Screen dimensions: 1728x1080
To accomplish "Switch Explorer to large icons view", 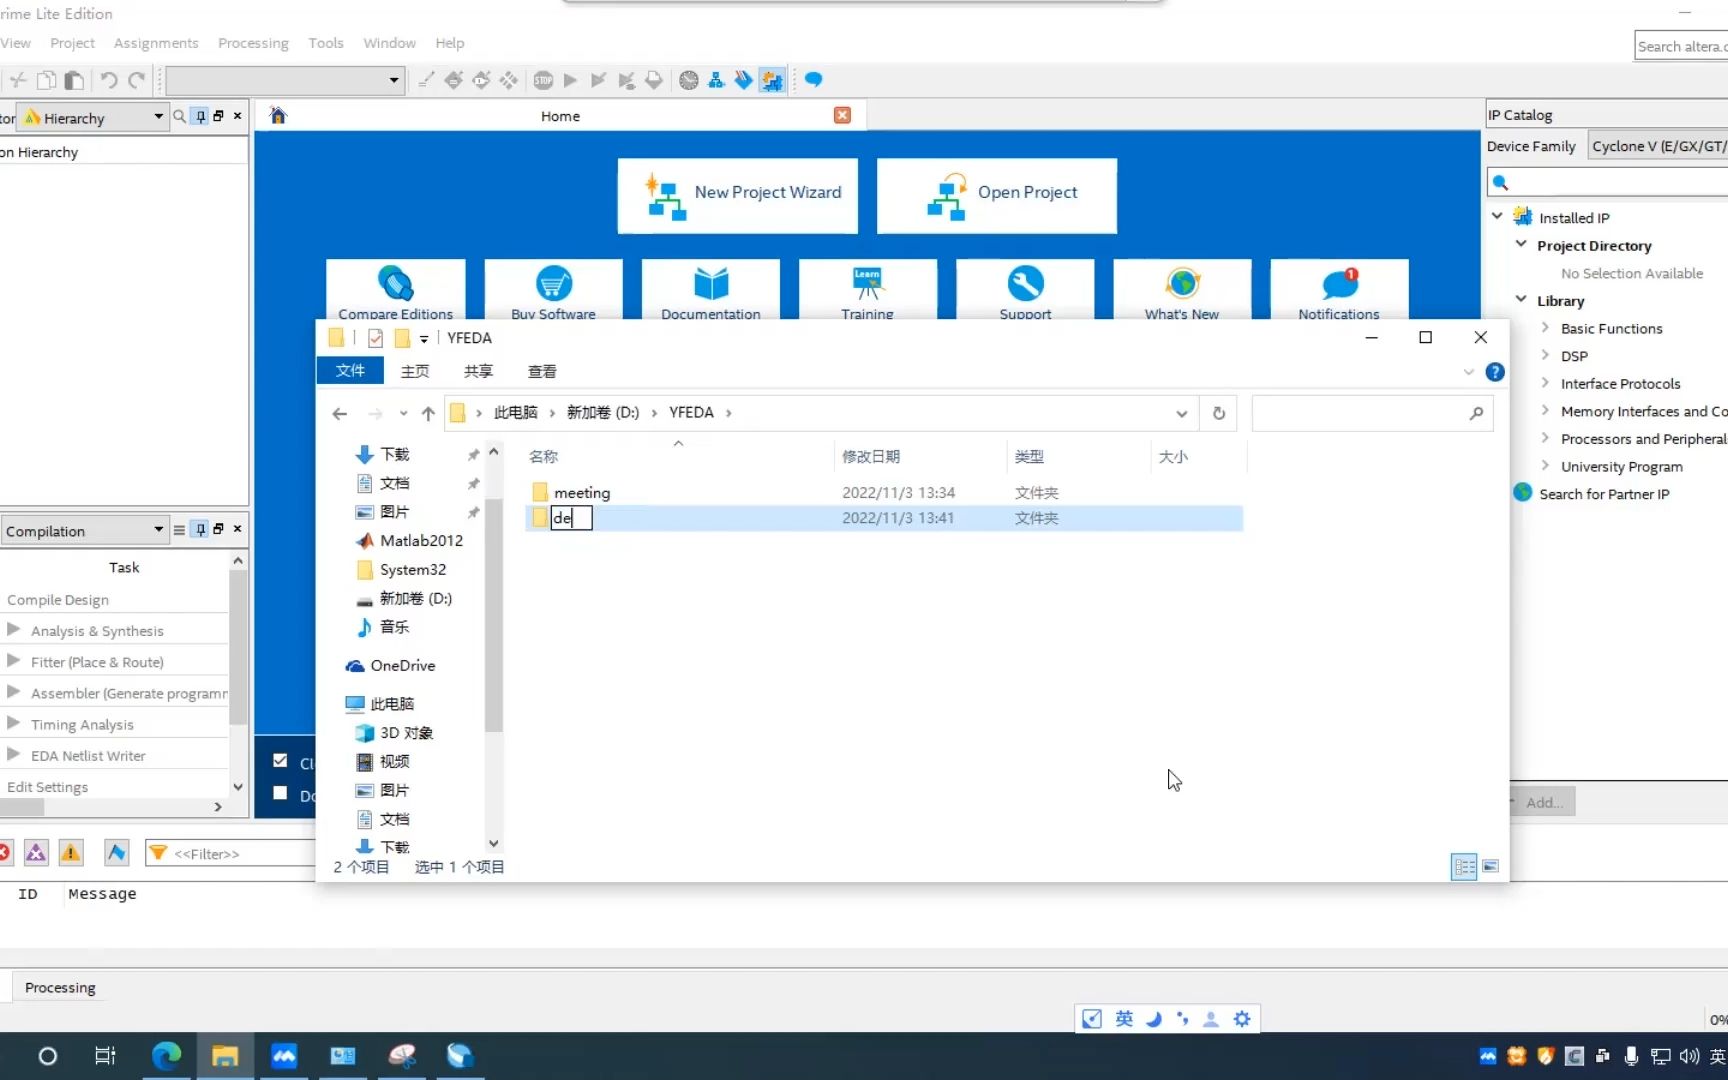I will tap(1491, 867).
